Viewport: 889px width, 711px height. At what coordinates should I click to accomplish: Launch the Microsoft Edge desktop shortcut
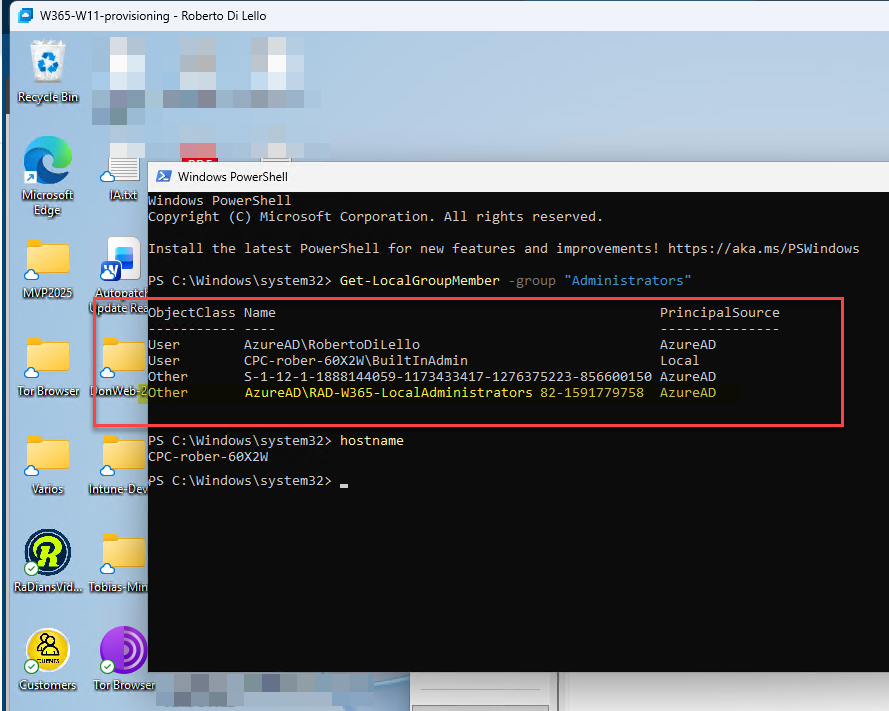click(47, 162)
